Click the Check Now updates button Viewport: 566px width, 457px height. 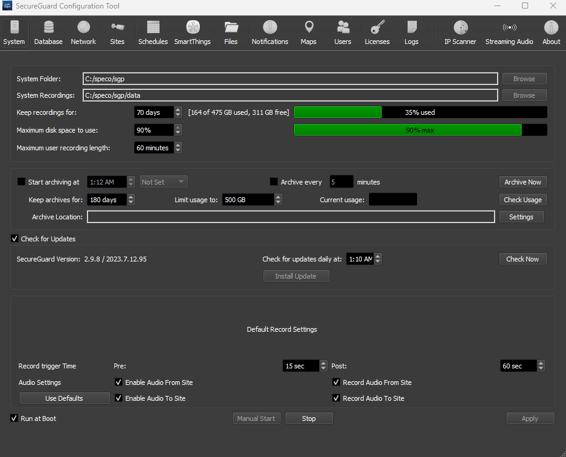tap(523, 259)
